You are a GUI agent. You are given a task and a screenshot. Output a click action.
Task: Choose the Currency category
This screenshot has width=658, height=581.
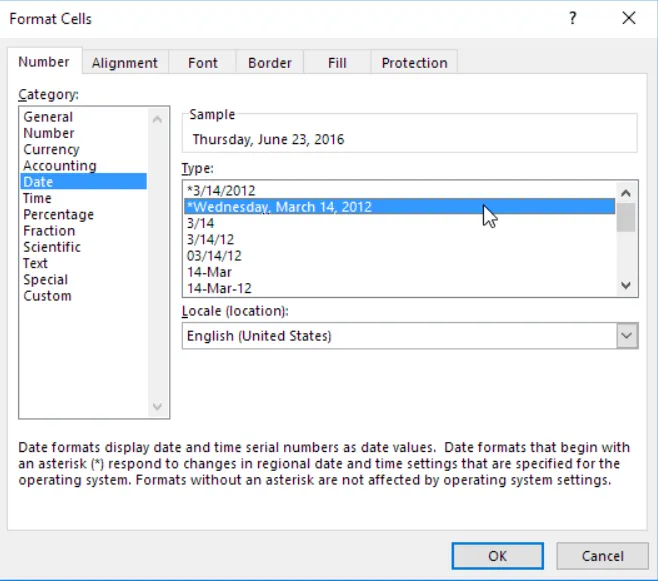point(51,149)
